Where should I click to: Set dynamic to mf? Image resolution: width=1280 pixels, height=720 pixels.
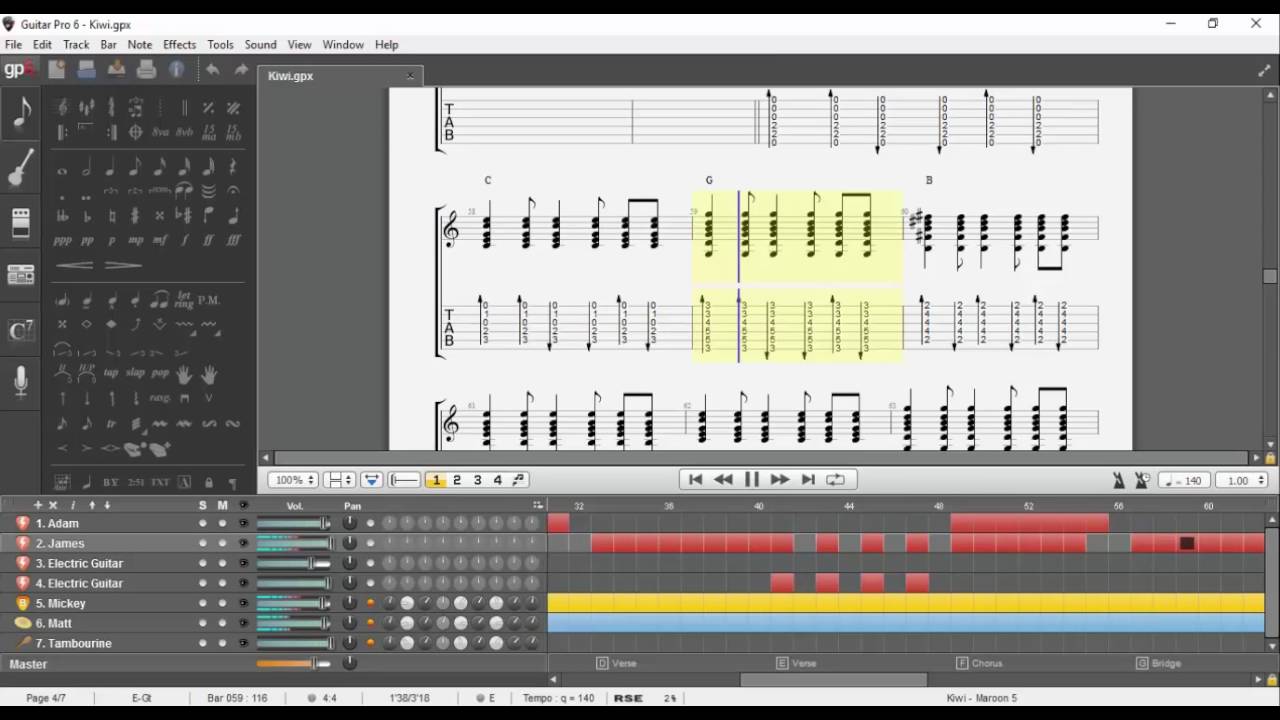pyautogui.click(x=160, y=240)
